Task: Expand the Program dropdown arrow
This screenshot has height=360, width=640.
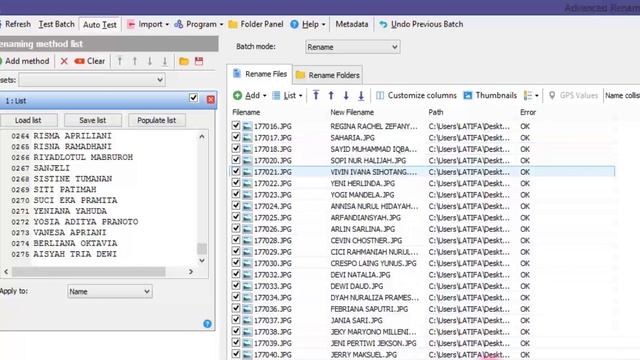Action: 221,25
